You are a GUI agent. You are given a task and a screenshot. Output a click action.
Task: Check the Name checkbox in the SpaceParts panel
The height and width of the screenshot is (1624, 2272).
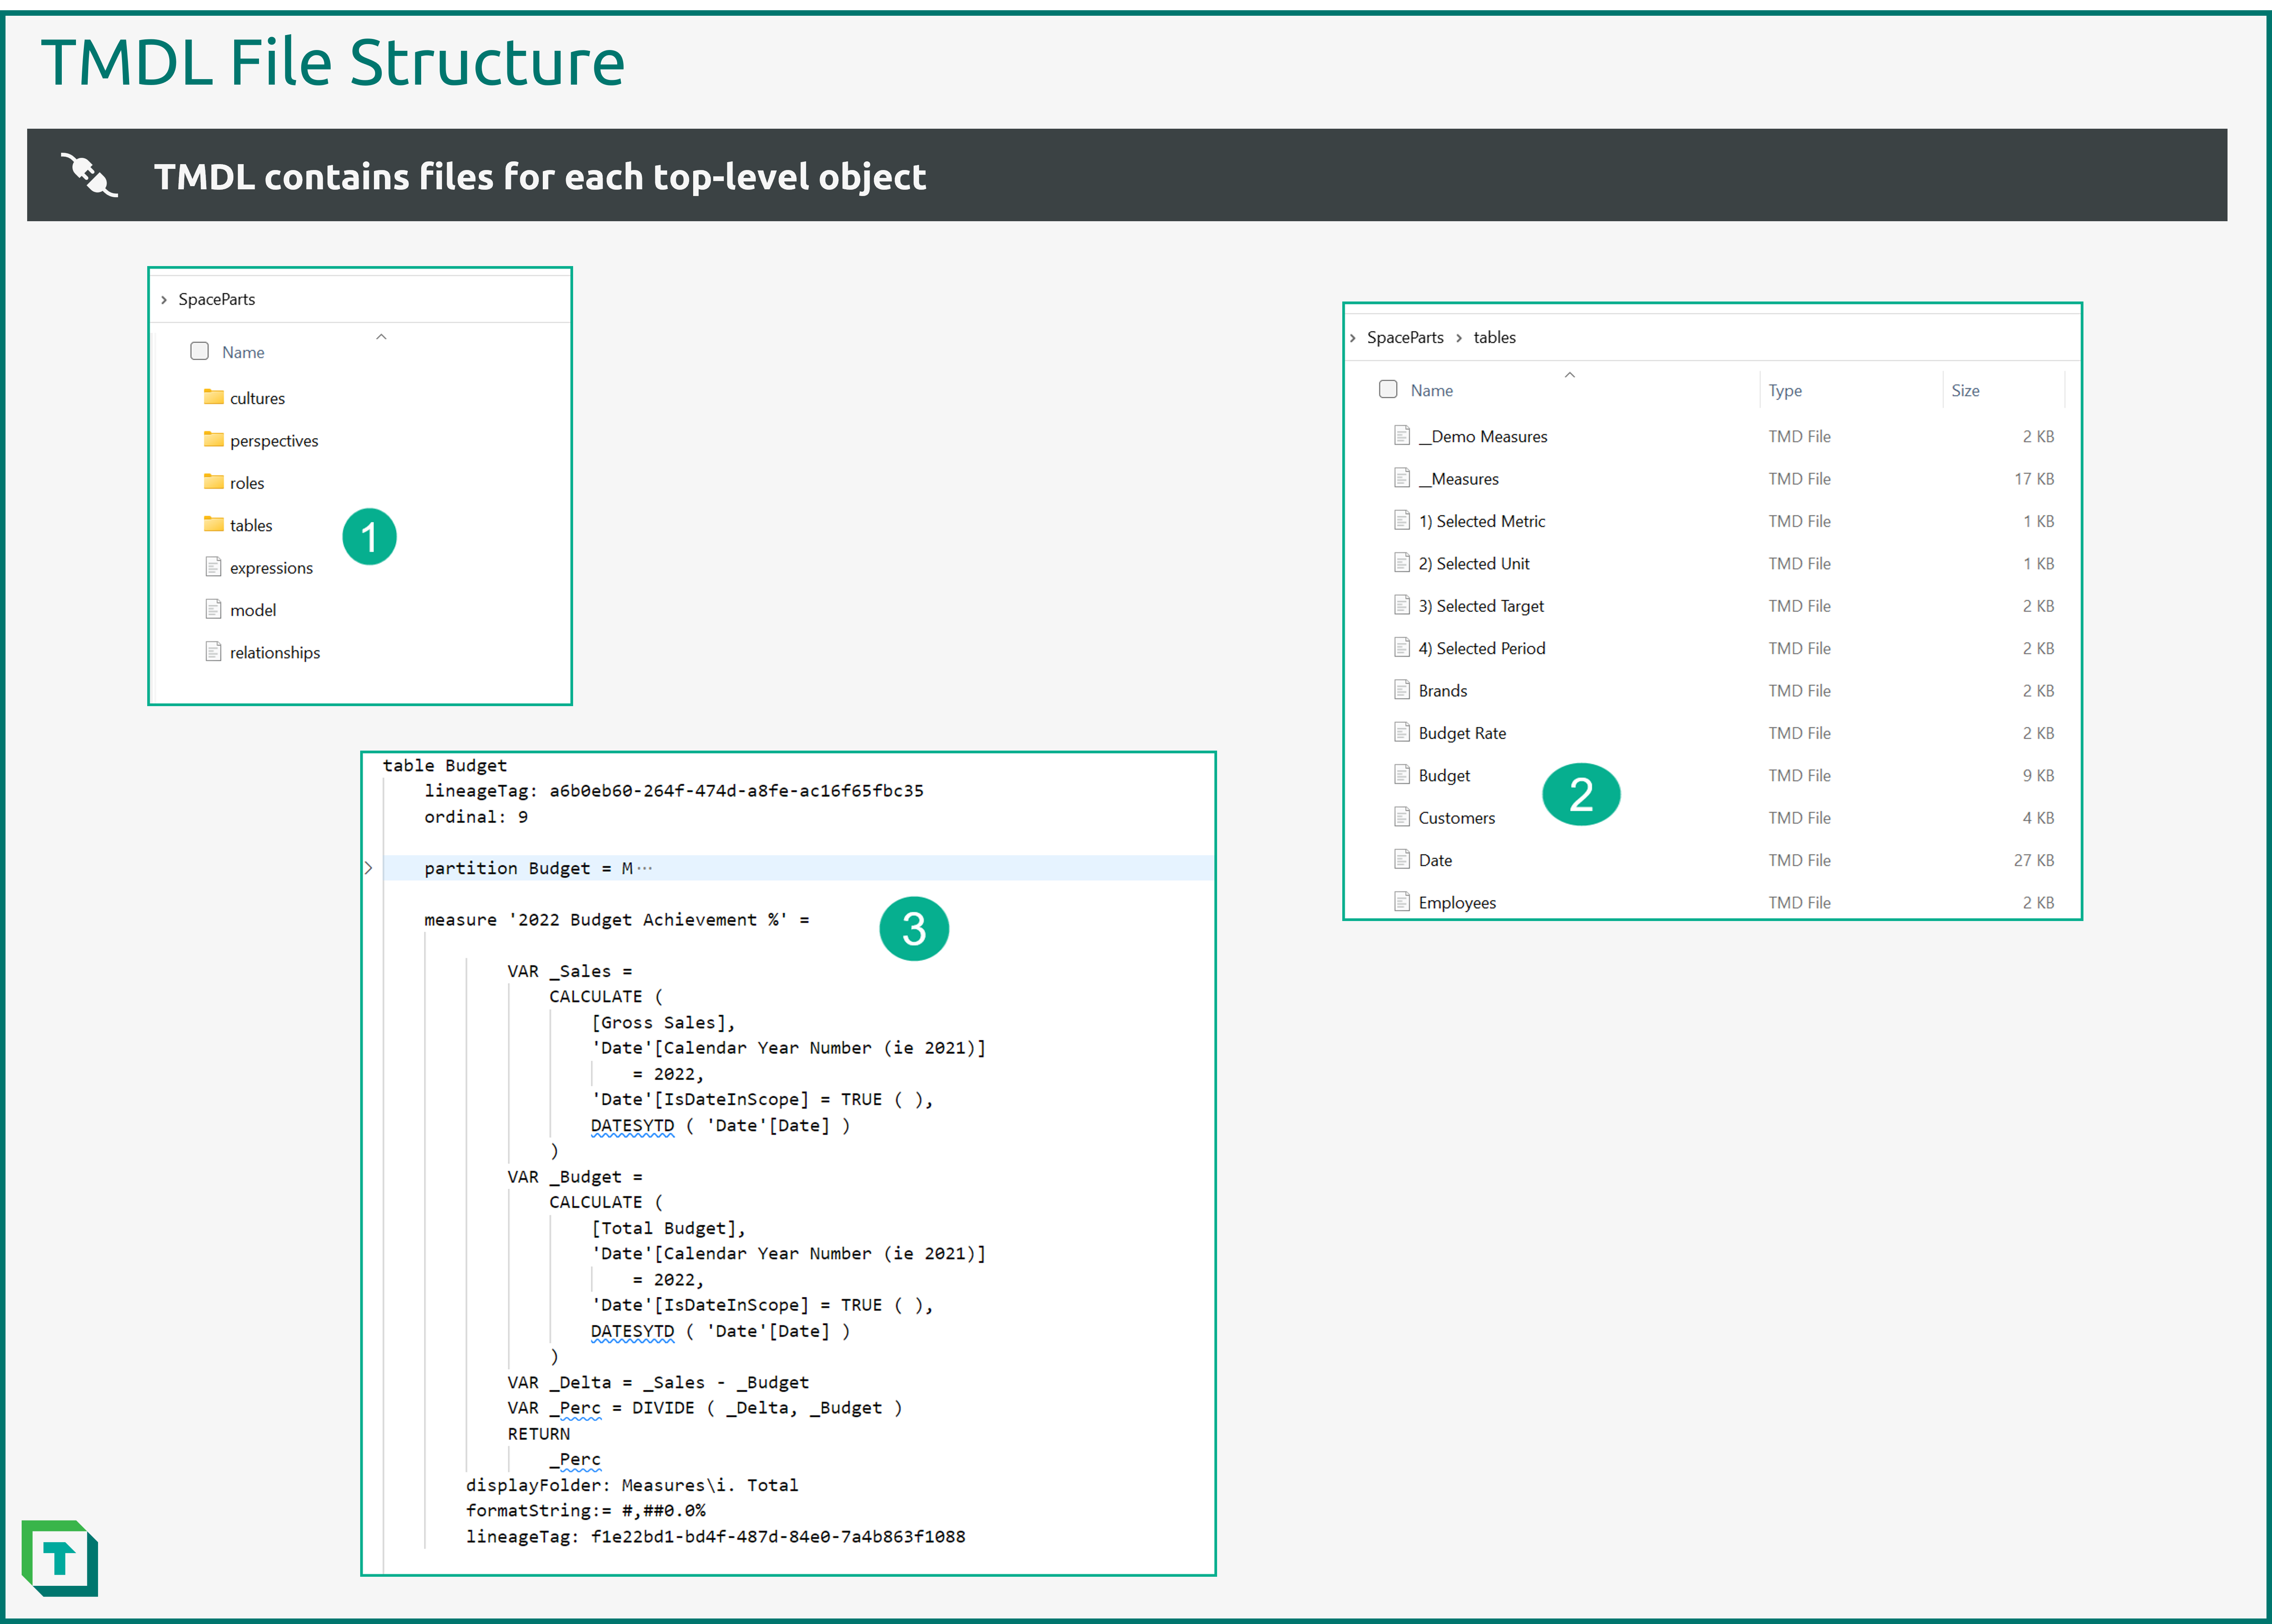[x=200, y=351]
